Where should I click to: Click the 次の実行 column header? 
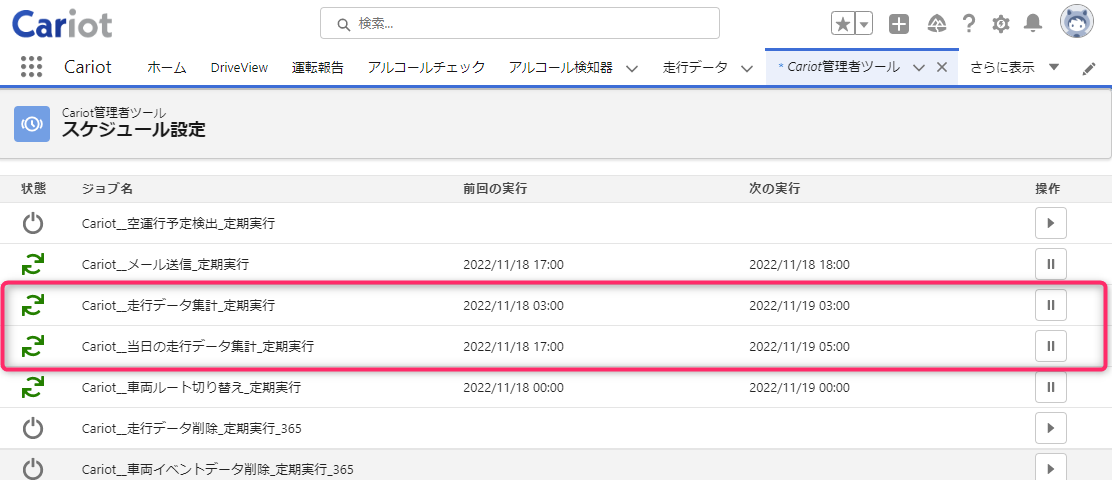(x=774, y=189)
